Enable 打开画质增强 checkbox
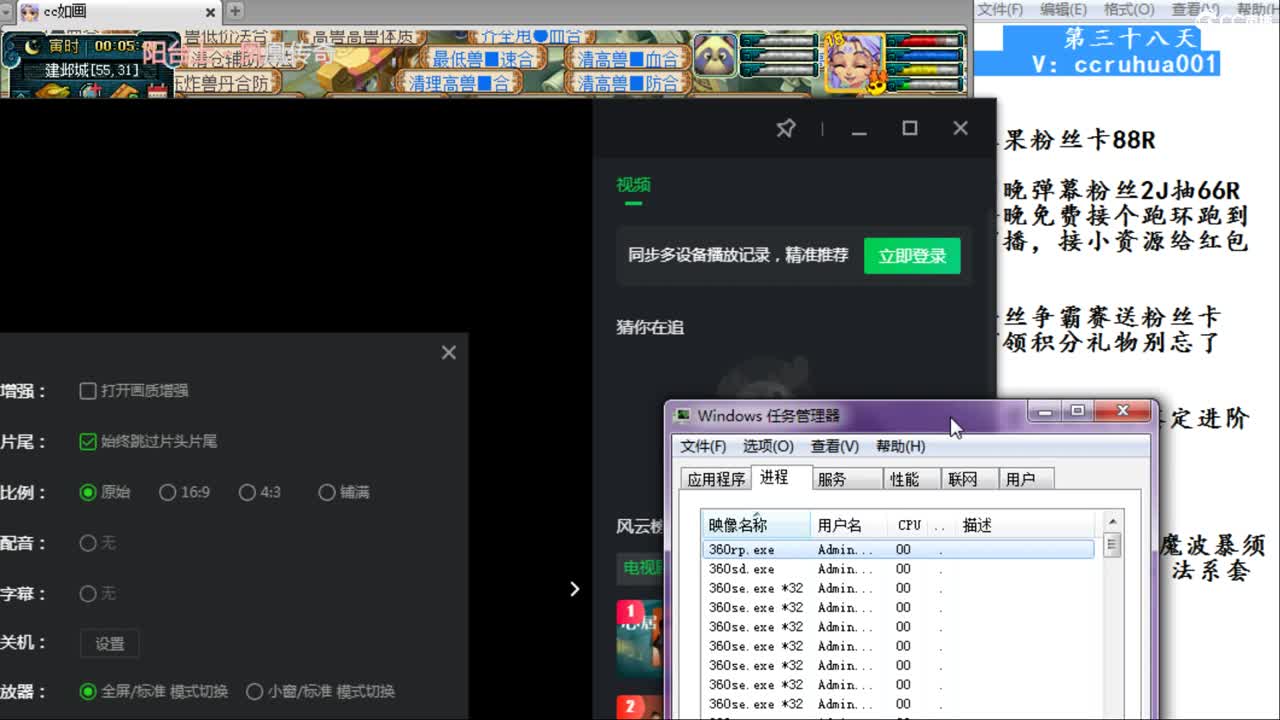This screenshot has height=720, width=1280. [88, 391]
